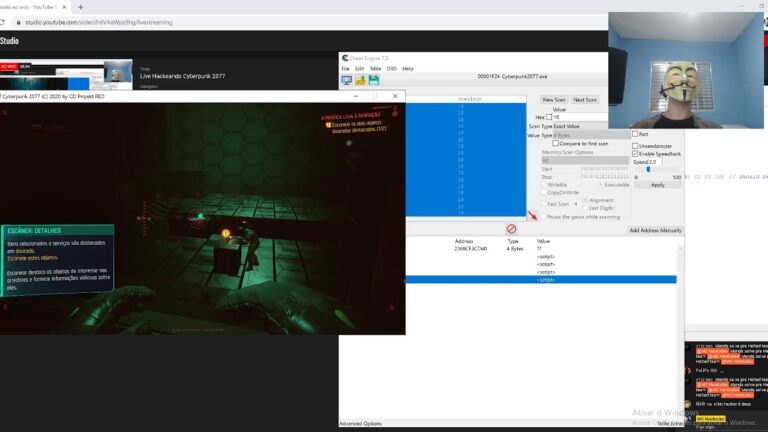Screen dimensions: 768x432
Task: Click the Speed value input field
Action: 655,162
